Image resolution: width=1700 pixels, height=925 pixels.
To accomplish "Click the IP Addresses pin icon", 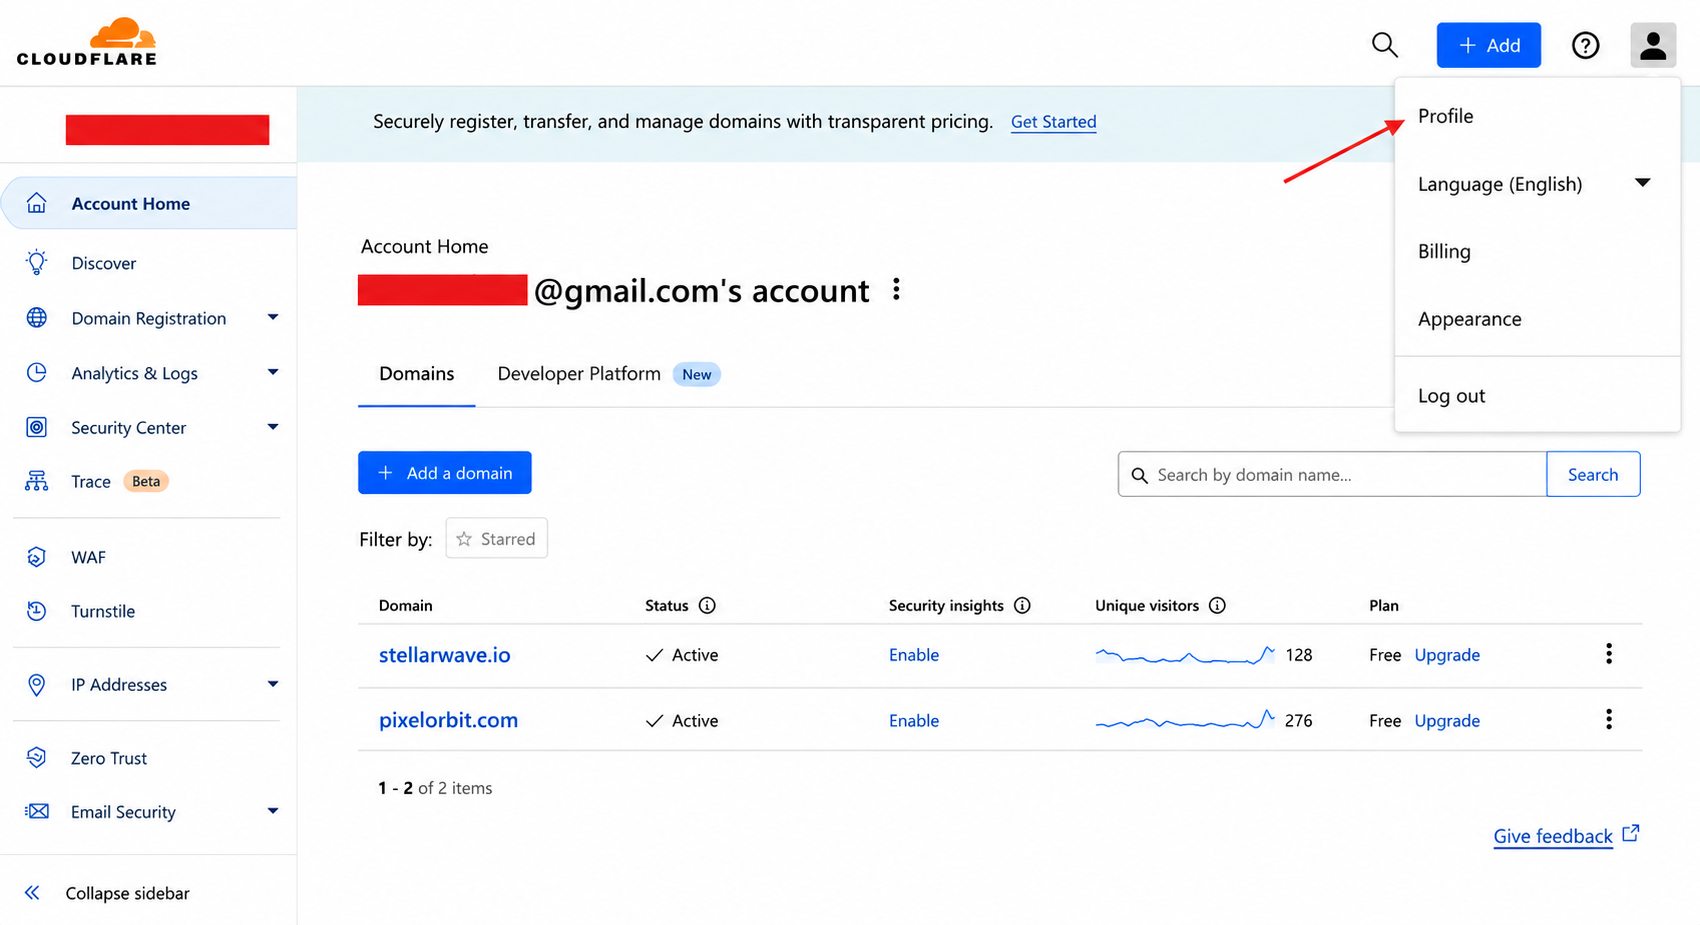I will (x=37, y=684).
